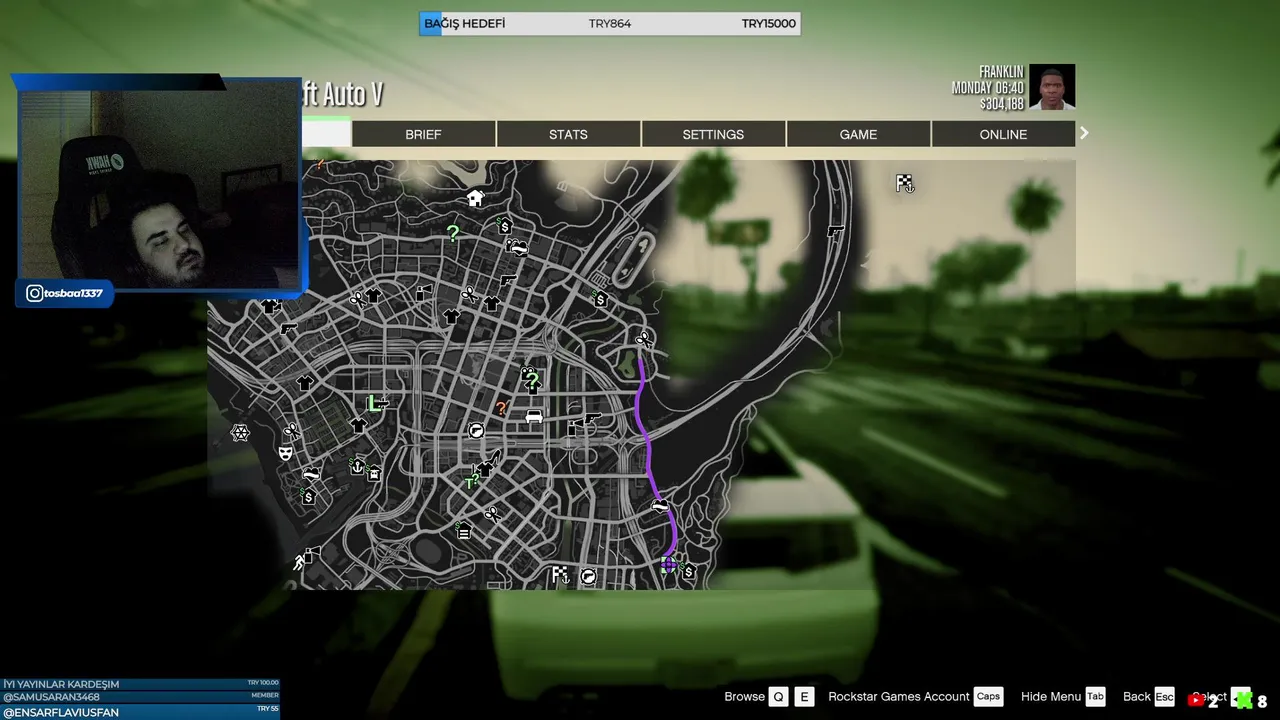Click the @SAMUSARAN3468 chat entry
1280x720 pixels.
click(140, 697)
